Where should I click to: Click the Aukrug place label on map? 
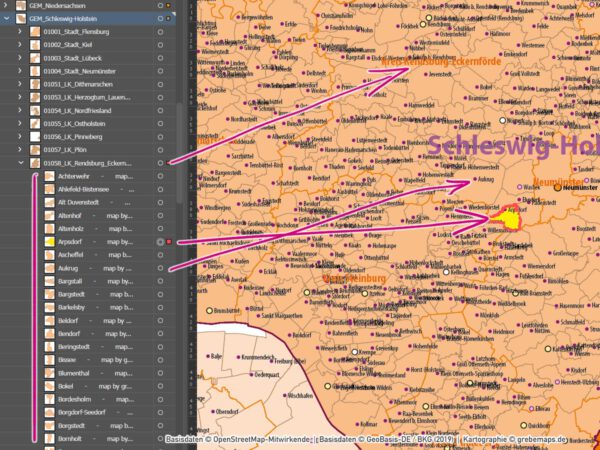pyautogui.click(x=486, y=179)
